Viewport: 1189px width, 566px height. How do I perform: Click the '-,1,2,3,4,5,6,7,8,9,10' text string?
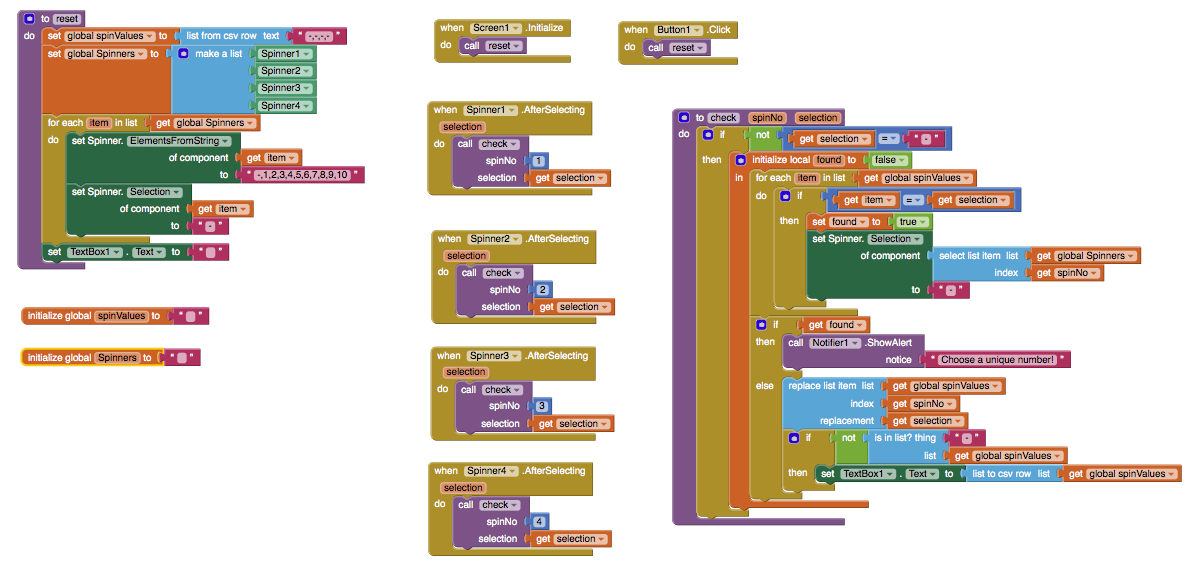pyautogui.click(x=302, y=175)
